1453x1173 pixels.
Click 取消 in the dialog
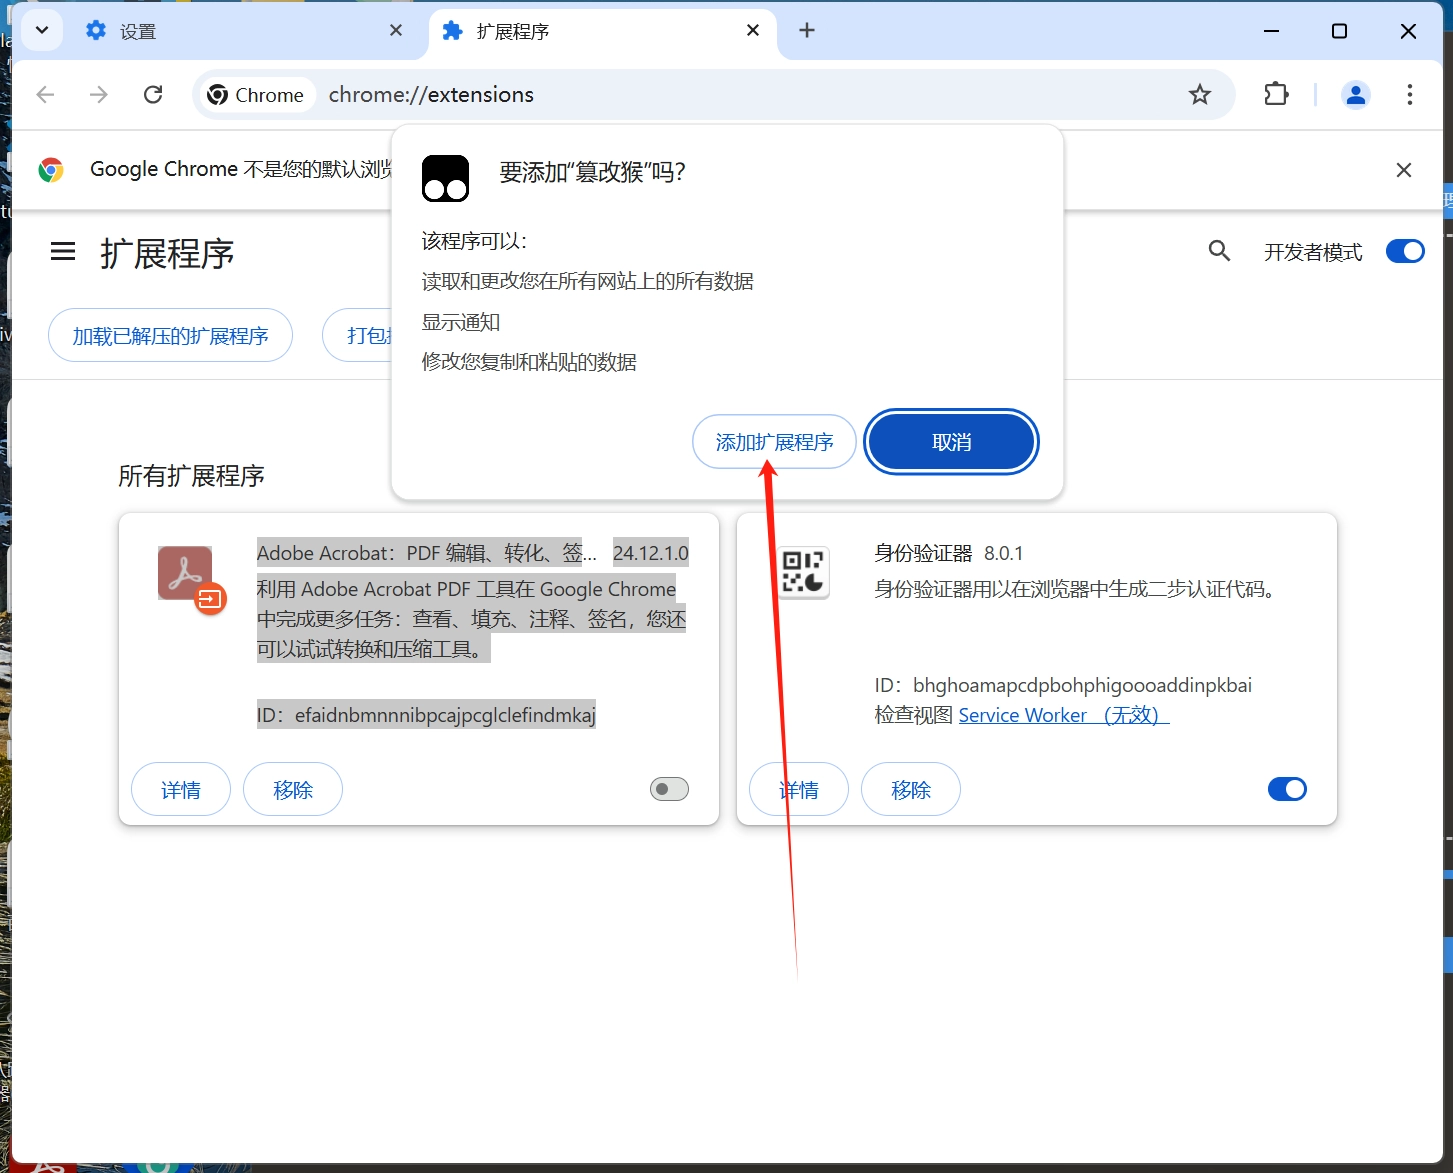[951, 442]
